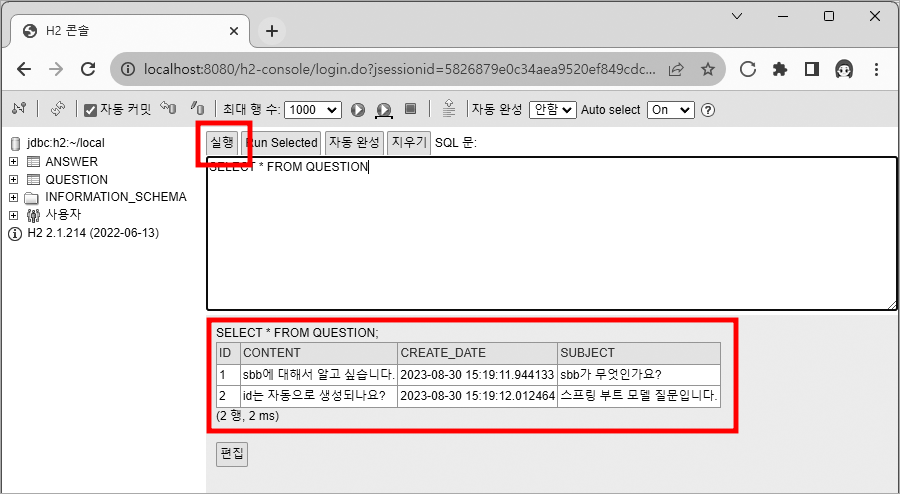Click the 편집 button below results
Image resolution: width=900 pixels, height=494 pixels.
(x=232, y=454)
